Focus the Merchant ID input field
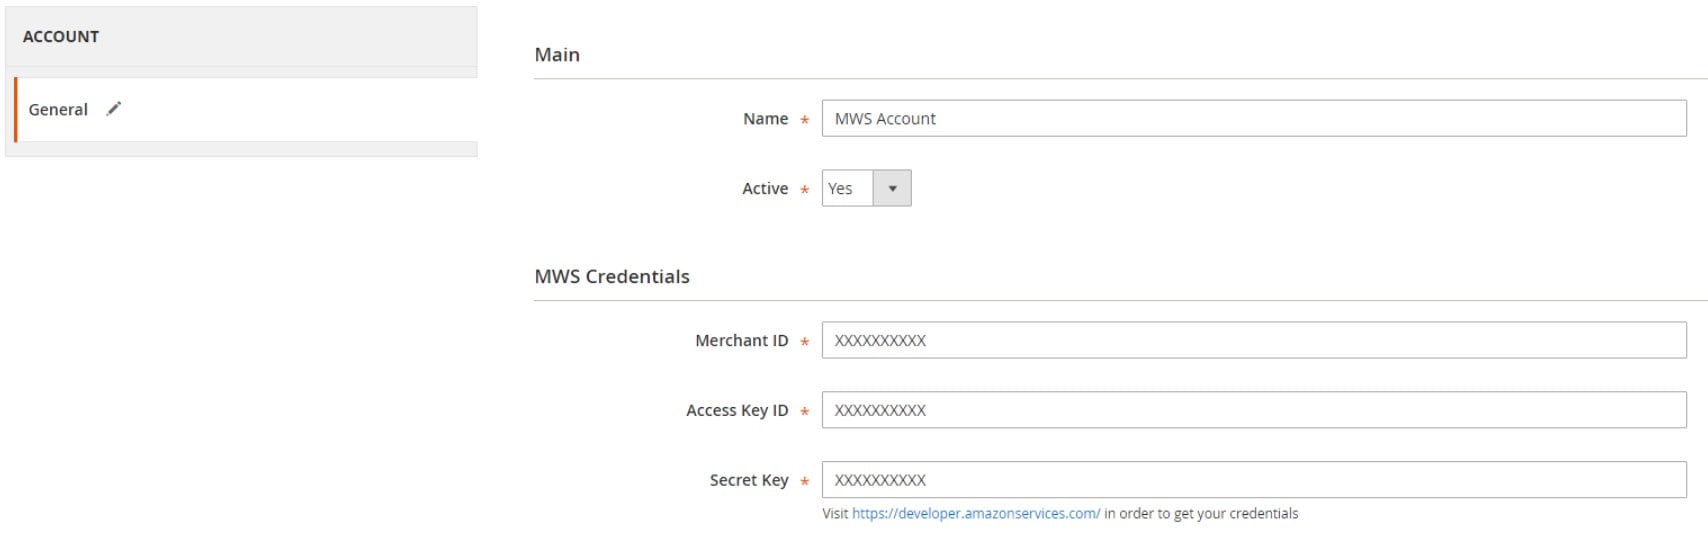This screenshot has height=550, width=1708. click(x=1254, y=341)
